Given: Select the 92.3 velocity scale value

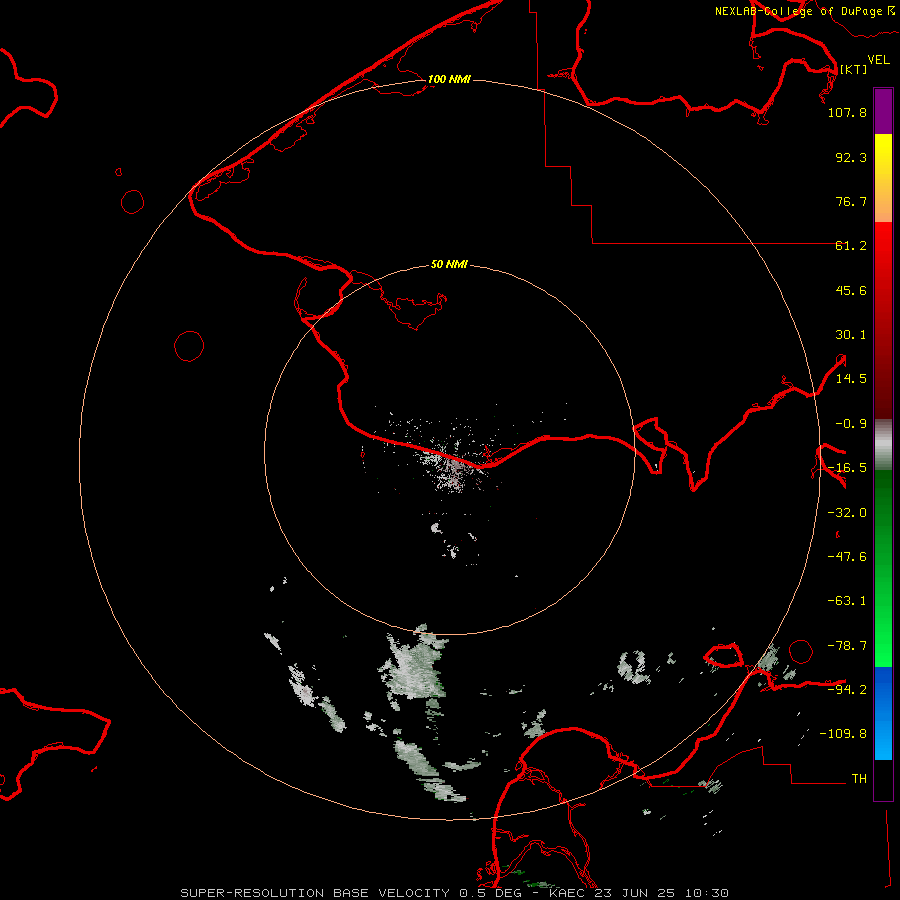Looking at the screenshot, I should coord(851,157).
